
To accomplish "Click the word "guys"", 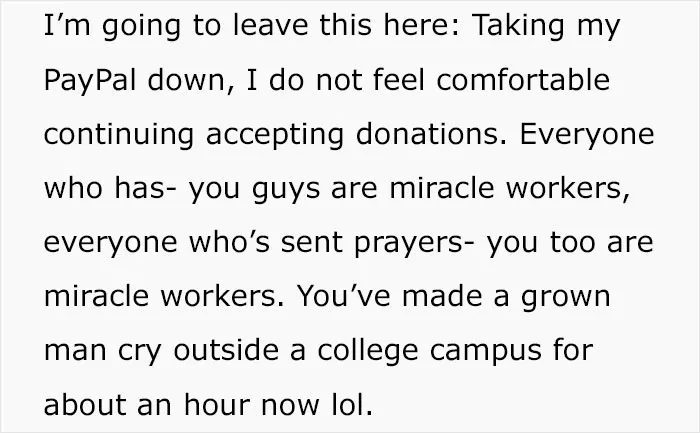I will pos(286,190).
